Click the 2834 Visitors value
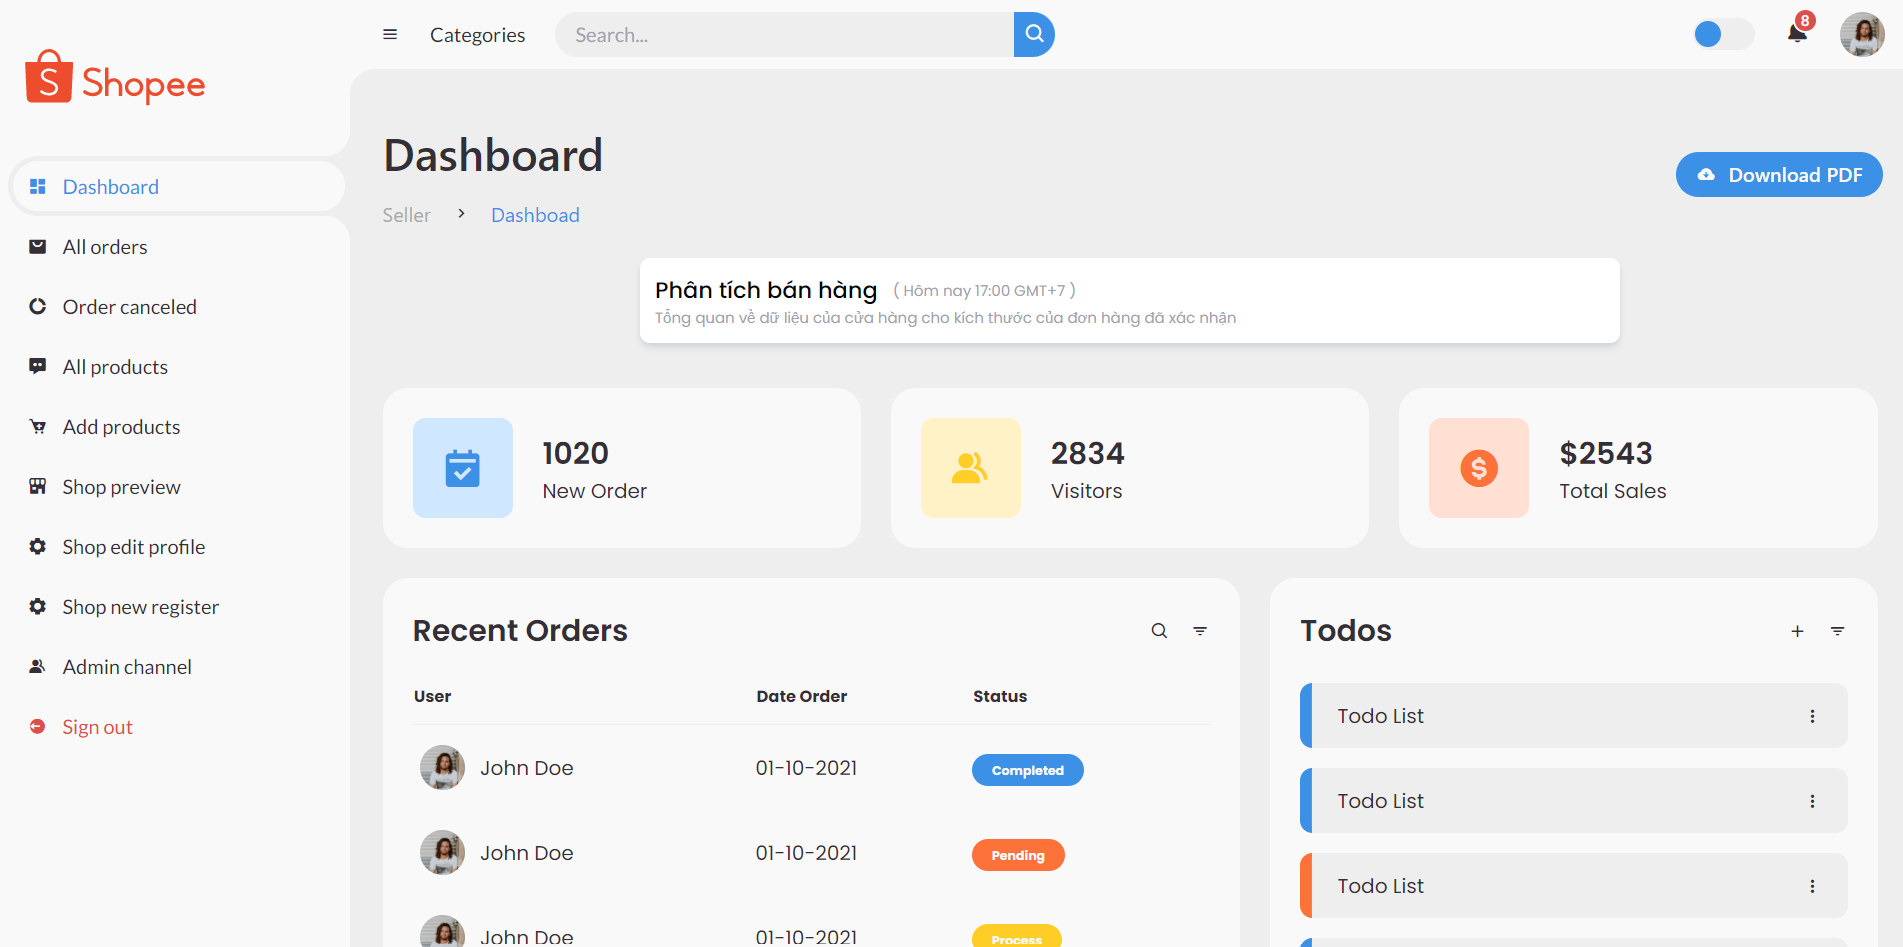Image resolution: width=1903 pixels, height=947 pixels. (x=1087, y=453)
